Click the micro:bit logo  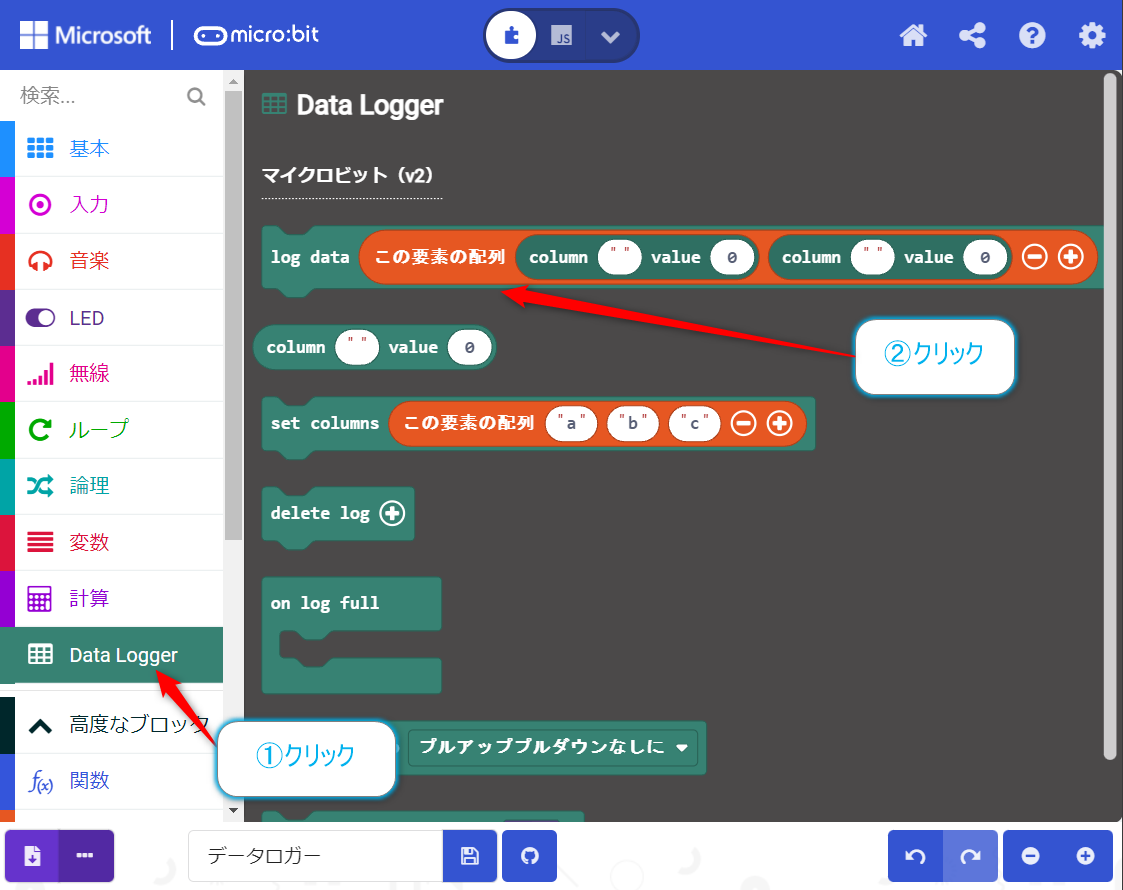pos(256,35)
